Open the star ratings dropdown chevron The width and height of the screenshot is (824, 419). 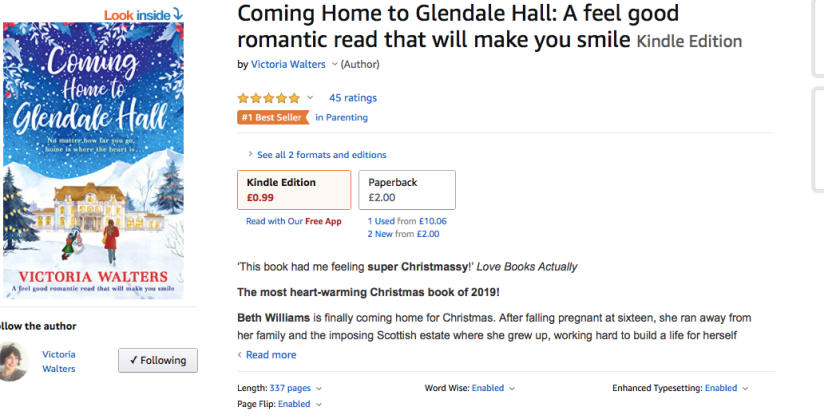tap(310, 98)
